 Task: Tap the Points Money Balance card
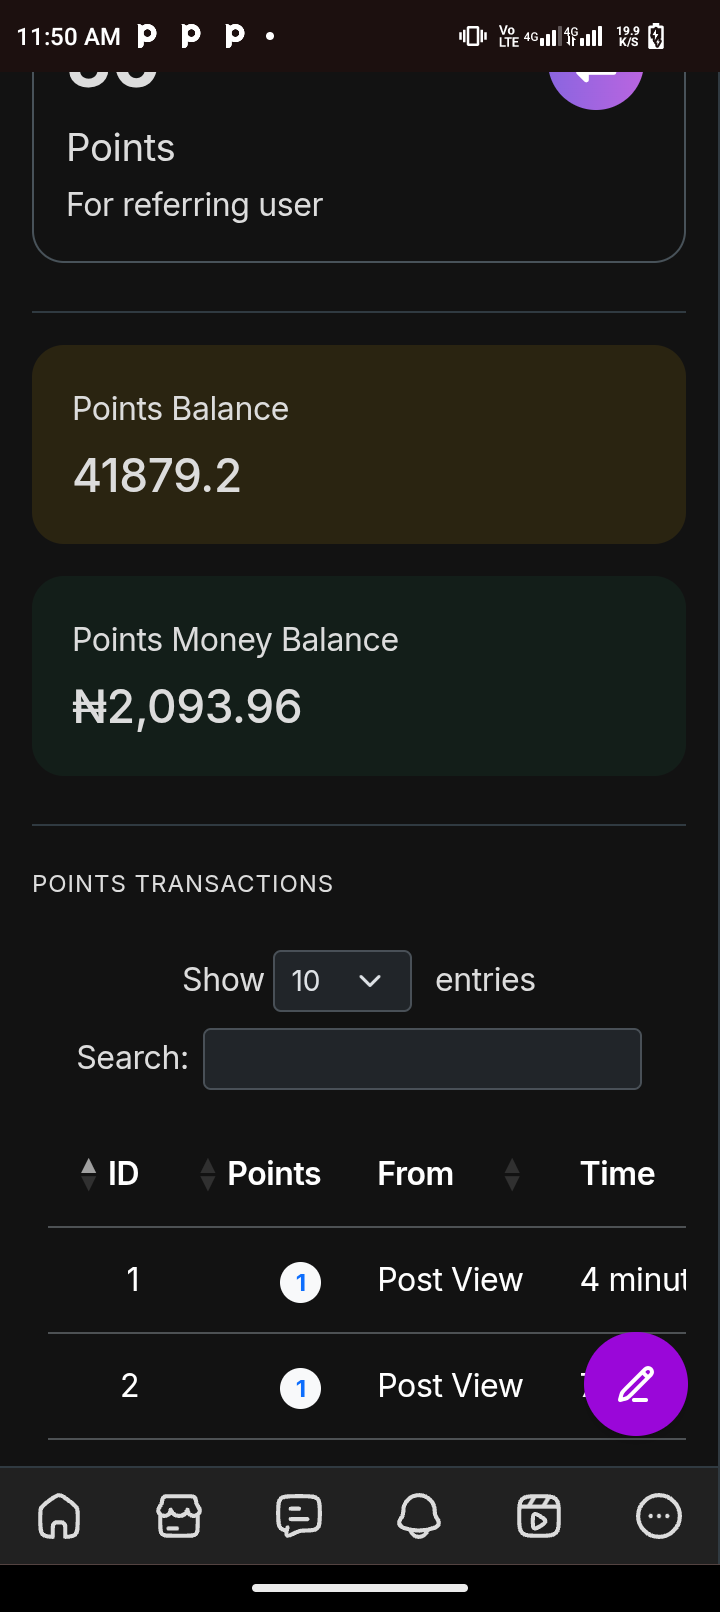coord(359,676)
